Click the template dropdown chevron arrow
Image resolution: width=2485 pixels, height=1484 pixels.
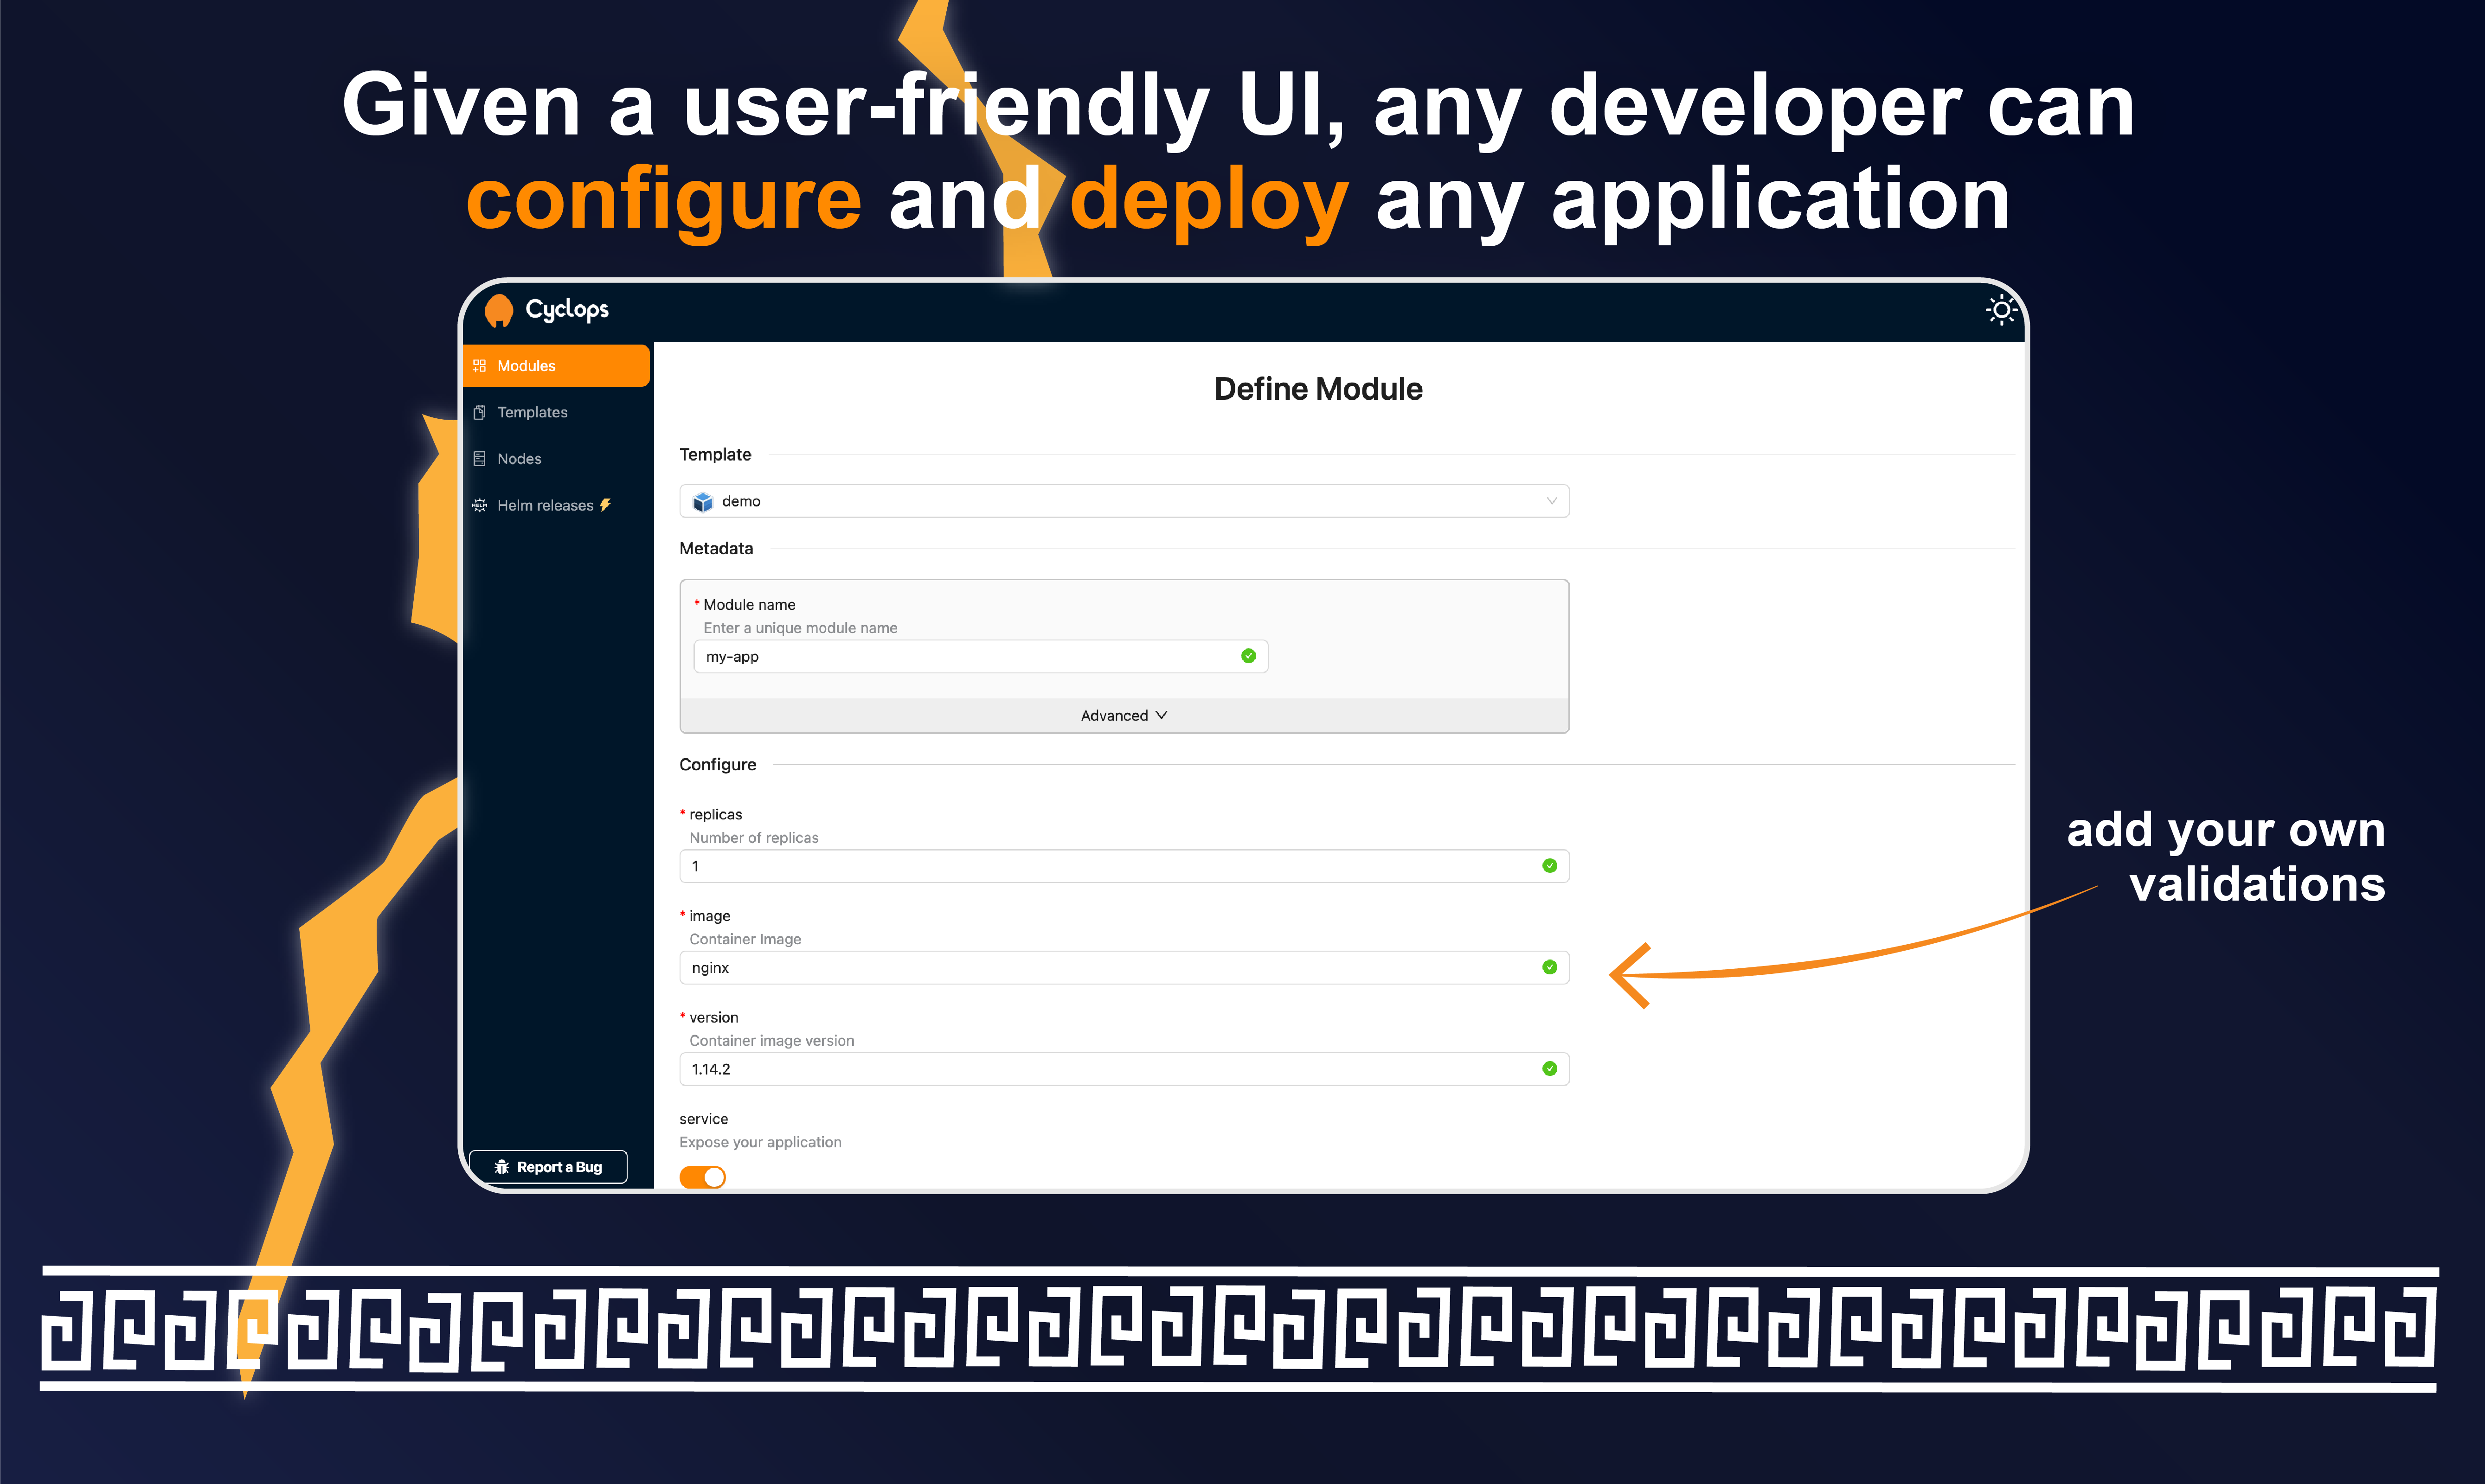[x=1551, y=501]
